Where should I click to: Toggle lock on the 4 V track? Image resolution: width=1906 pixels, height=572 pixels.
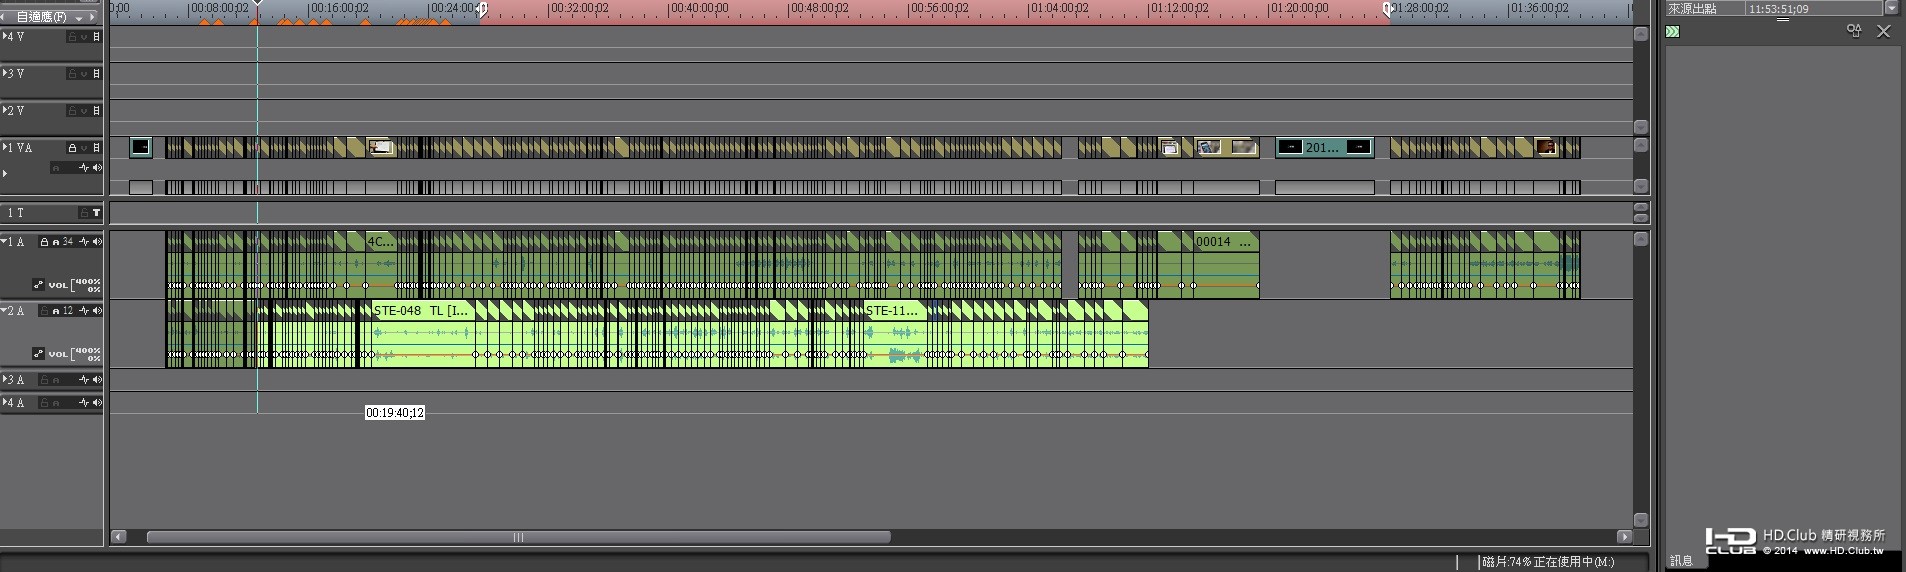point(72,37)
